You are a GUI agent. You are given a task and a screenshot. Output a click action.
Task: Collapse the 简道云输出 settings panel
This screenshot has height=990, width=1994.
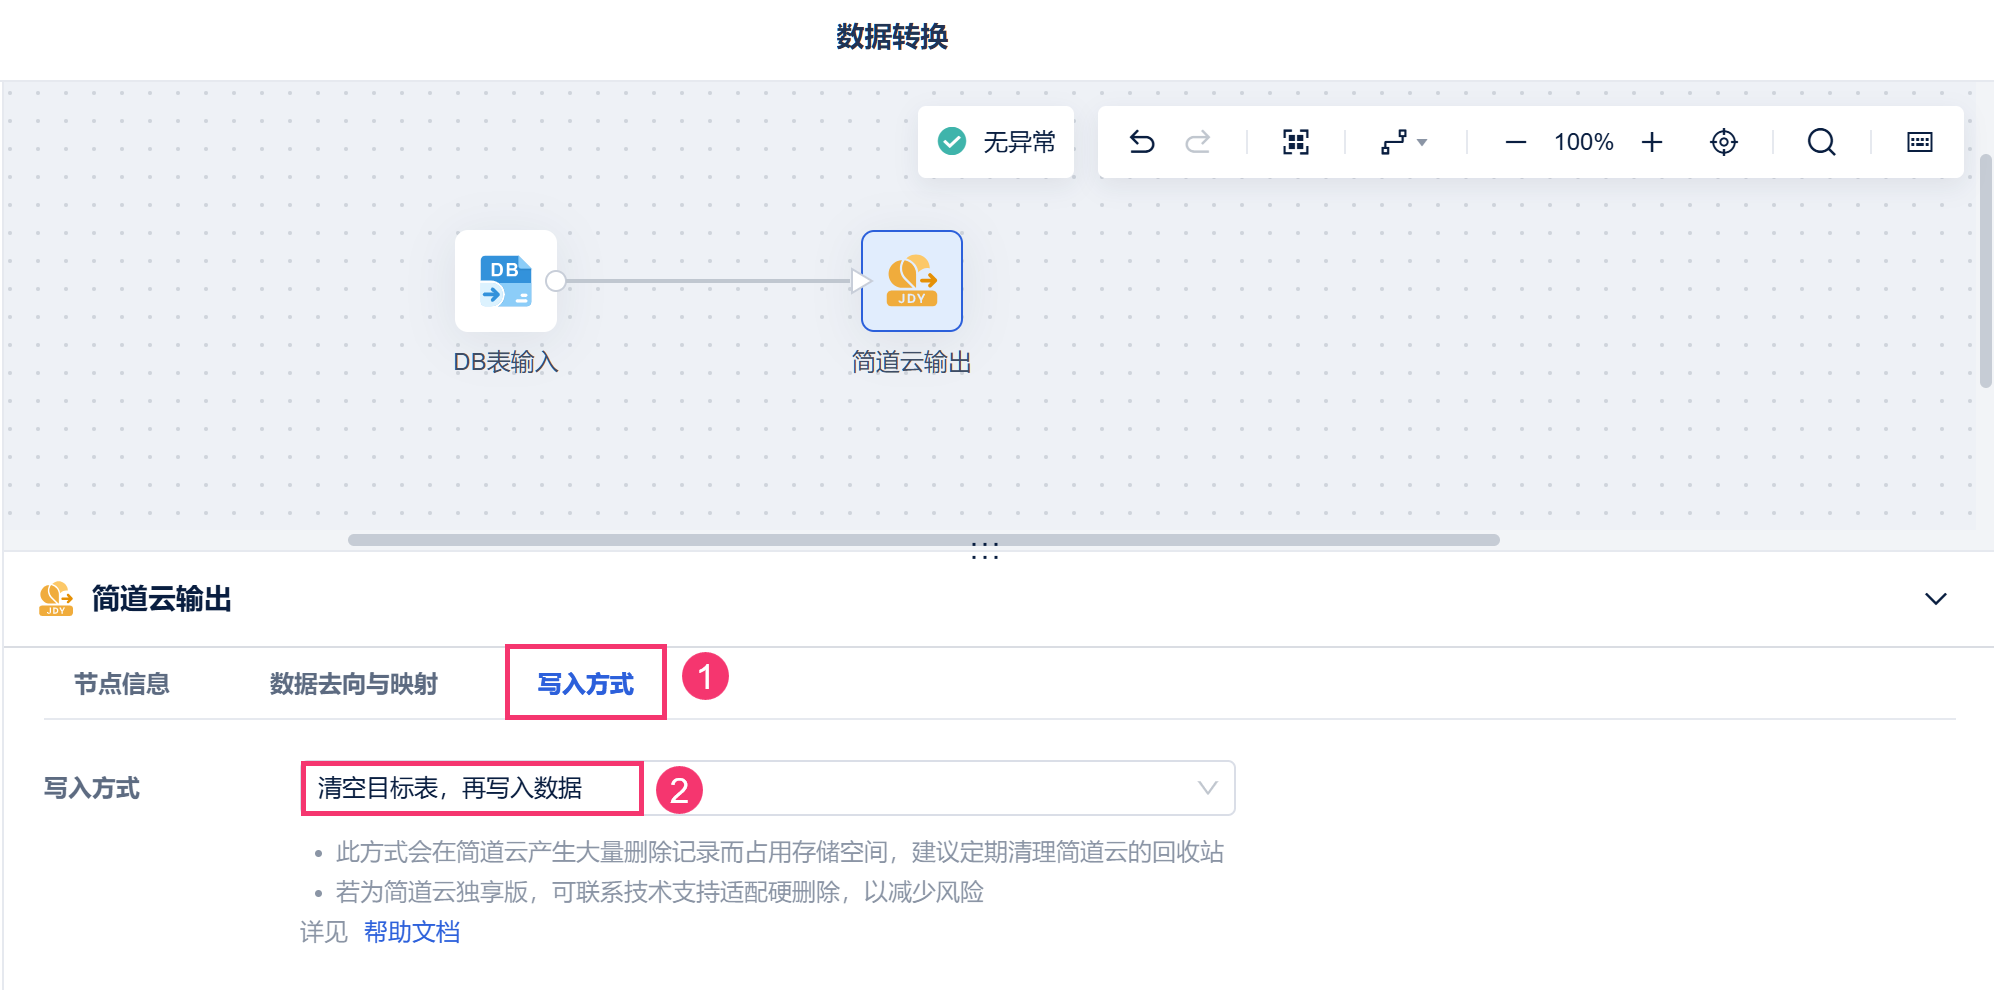click(x=1936, y=599)
